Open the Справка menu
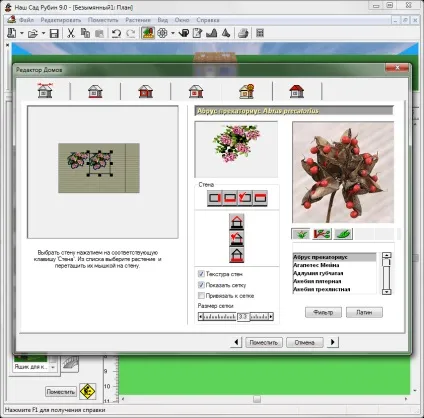 pyautogui.click(x=208, y=20)
